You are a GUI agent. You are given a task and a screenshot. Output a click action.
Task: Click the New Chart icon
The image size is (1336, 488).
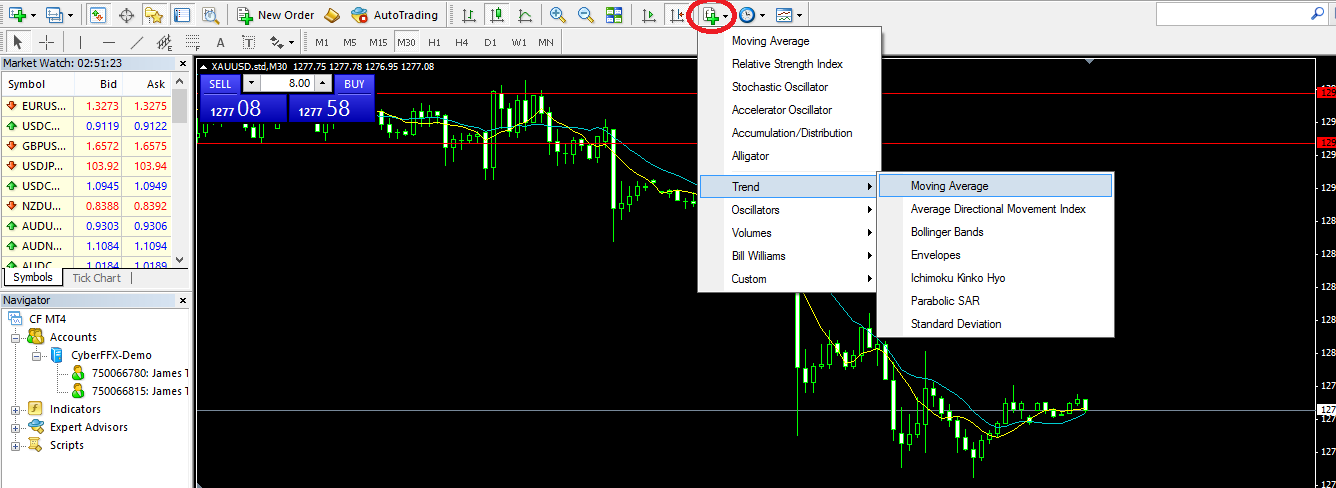click(x=17, y=15)
